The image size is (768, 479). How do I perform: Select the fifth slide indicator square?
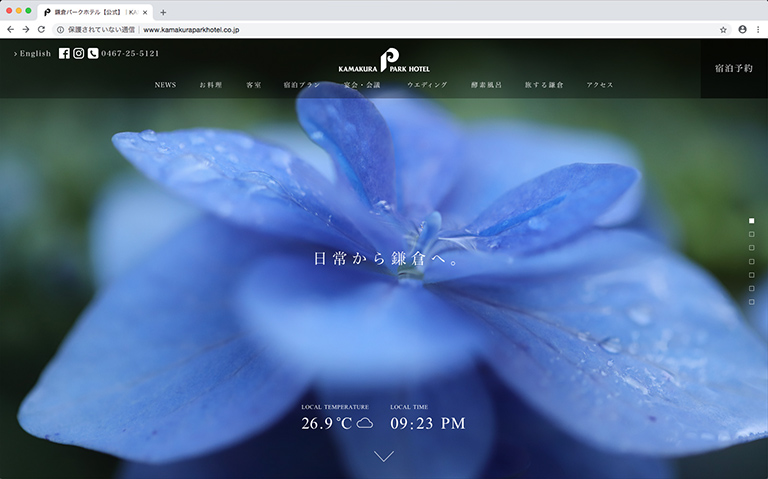[752, 275]
